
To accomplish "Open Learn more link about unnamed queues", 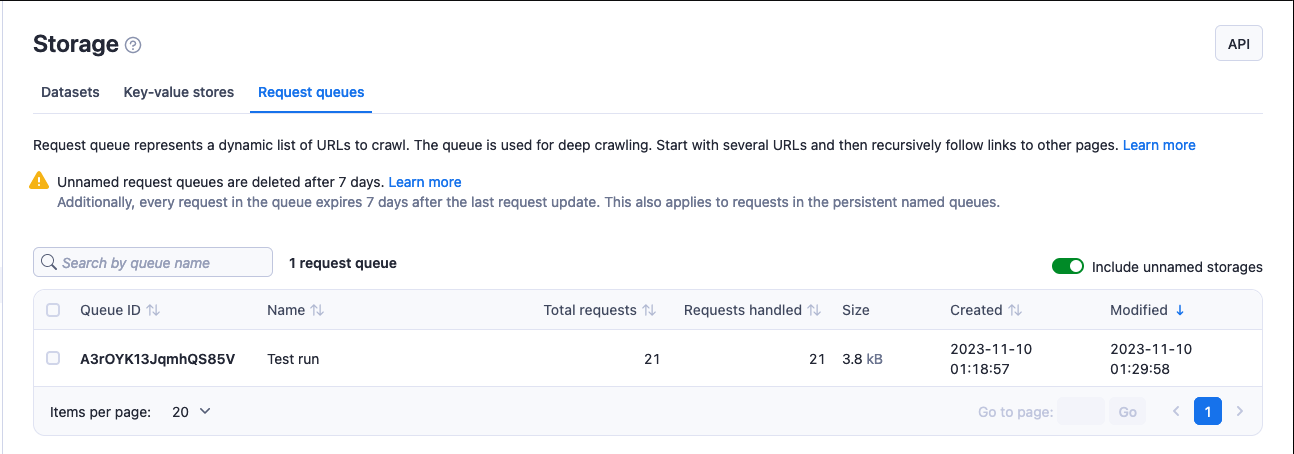I will (425, 182).
